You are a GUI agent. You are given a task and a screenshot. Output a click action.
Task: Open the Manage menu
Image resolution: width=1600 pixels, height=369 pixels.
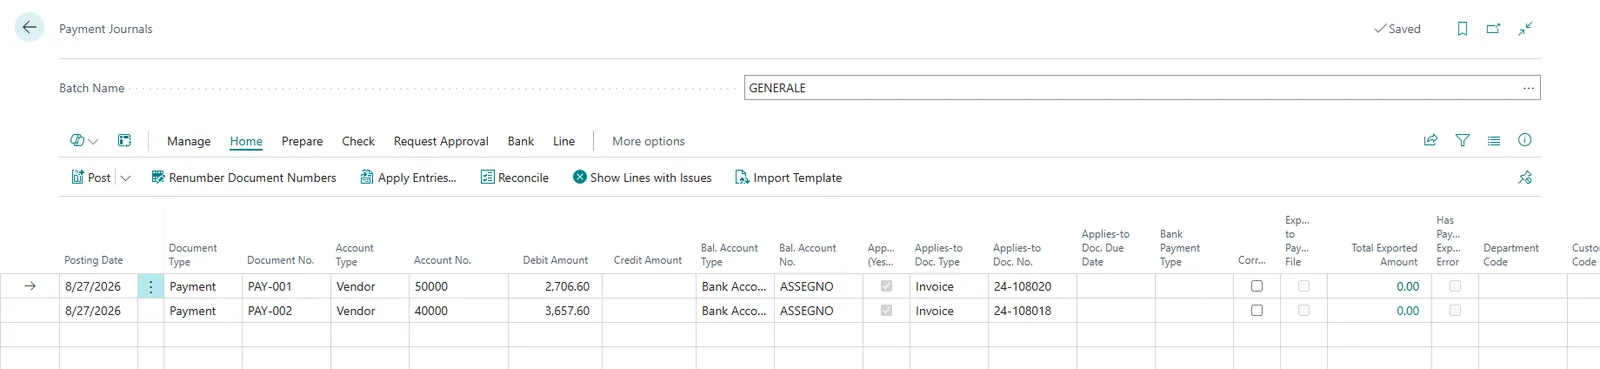coord(189,141)
